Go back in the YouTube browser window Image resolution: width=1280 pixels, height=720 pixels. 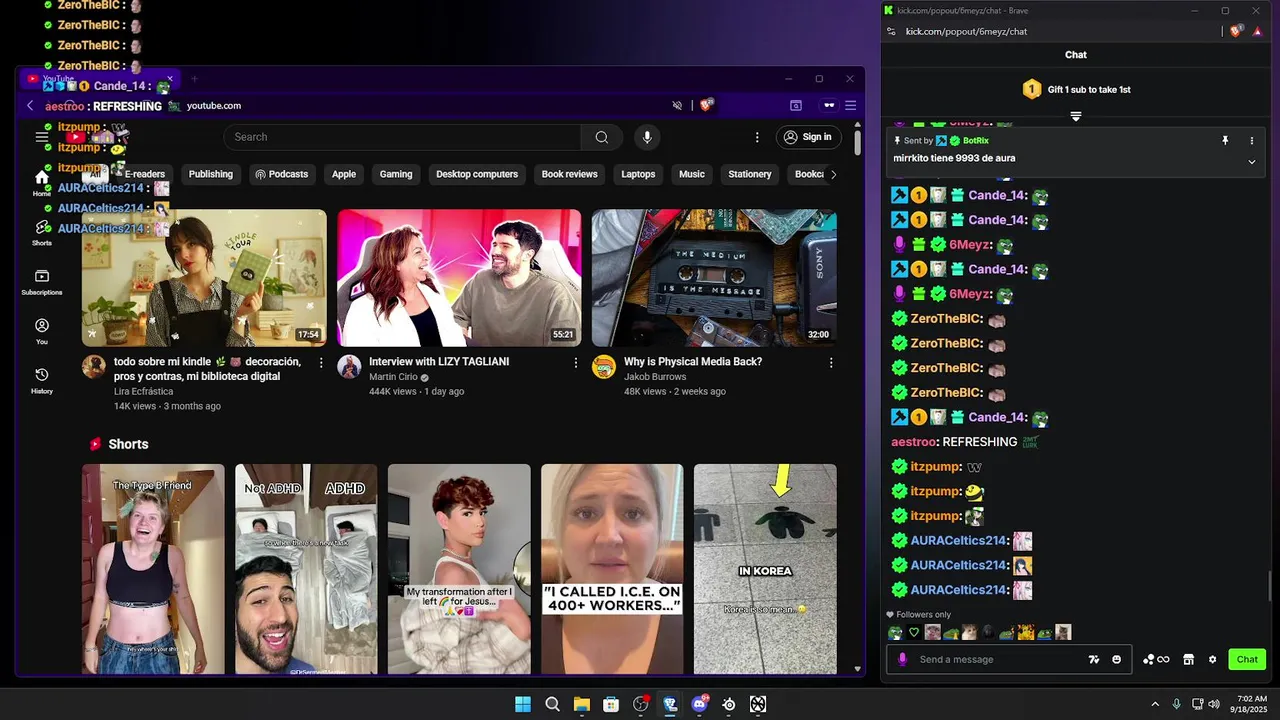[x=30, y=105]
